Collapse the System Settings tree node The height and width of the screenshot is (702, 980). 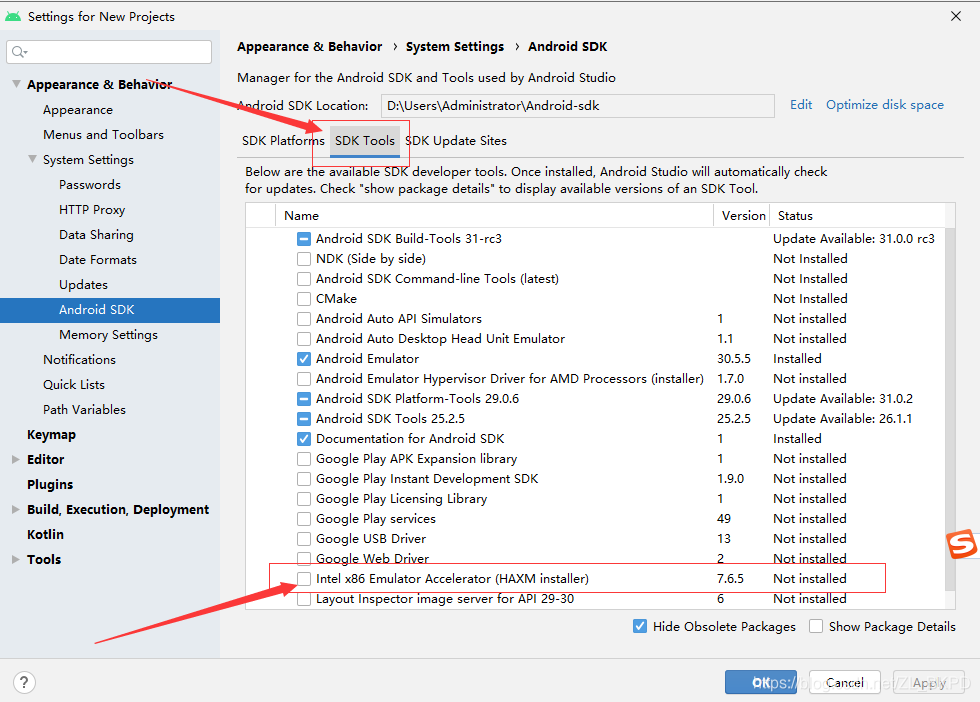32,159
